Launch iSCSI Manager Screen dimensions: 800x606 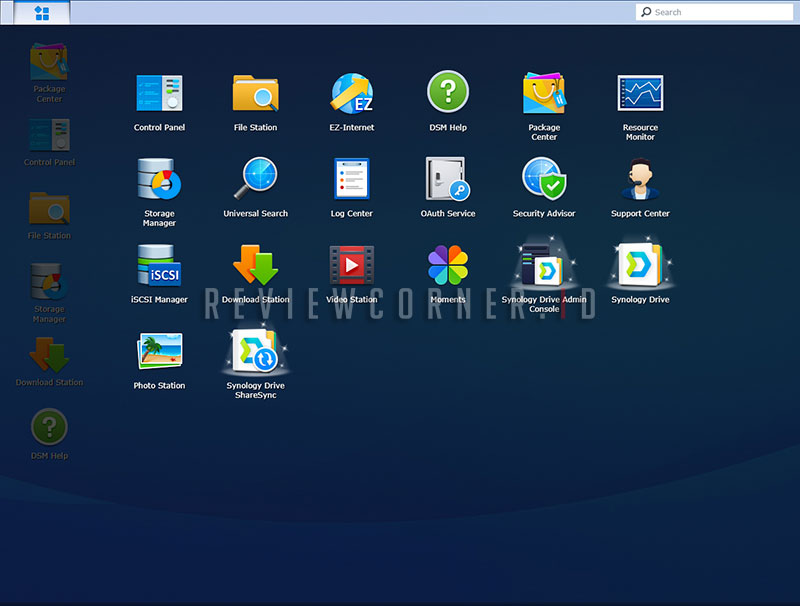point(158,265)
